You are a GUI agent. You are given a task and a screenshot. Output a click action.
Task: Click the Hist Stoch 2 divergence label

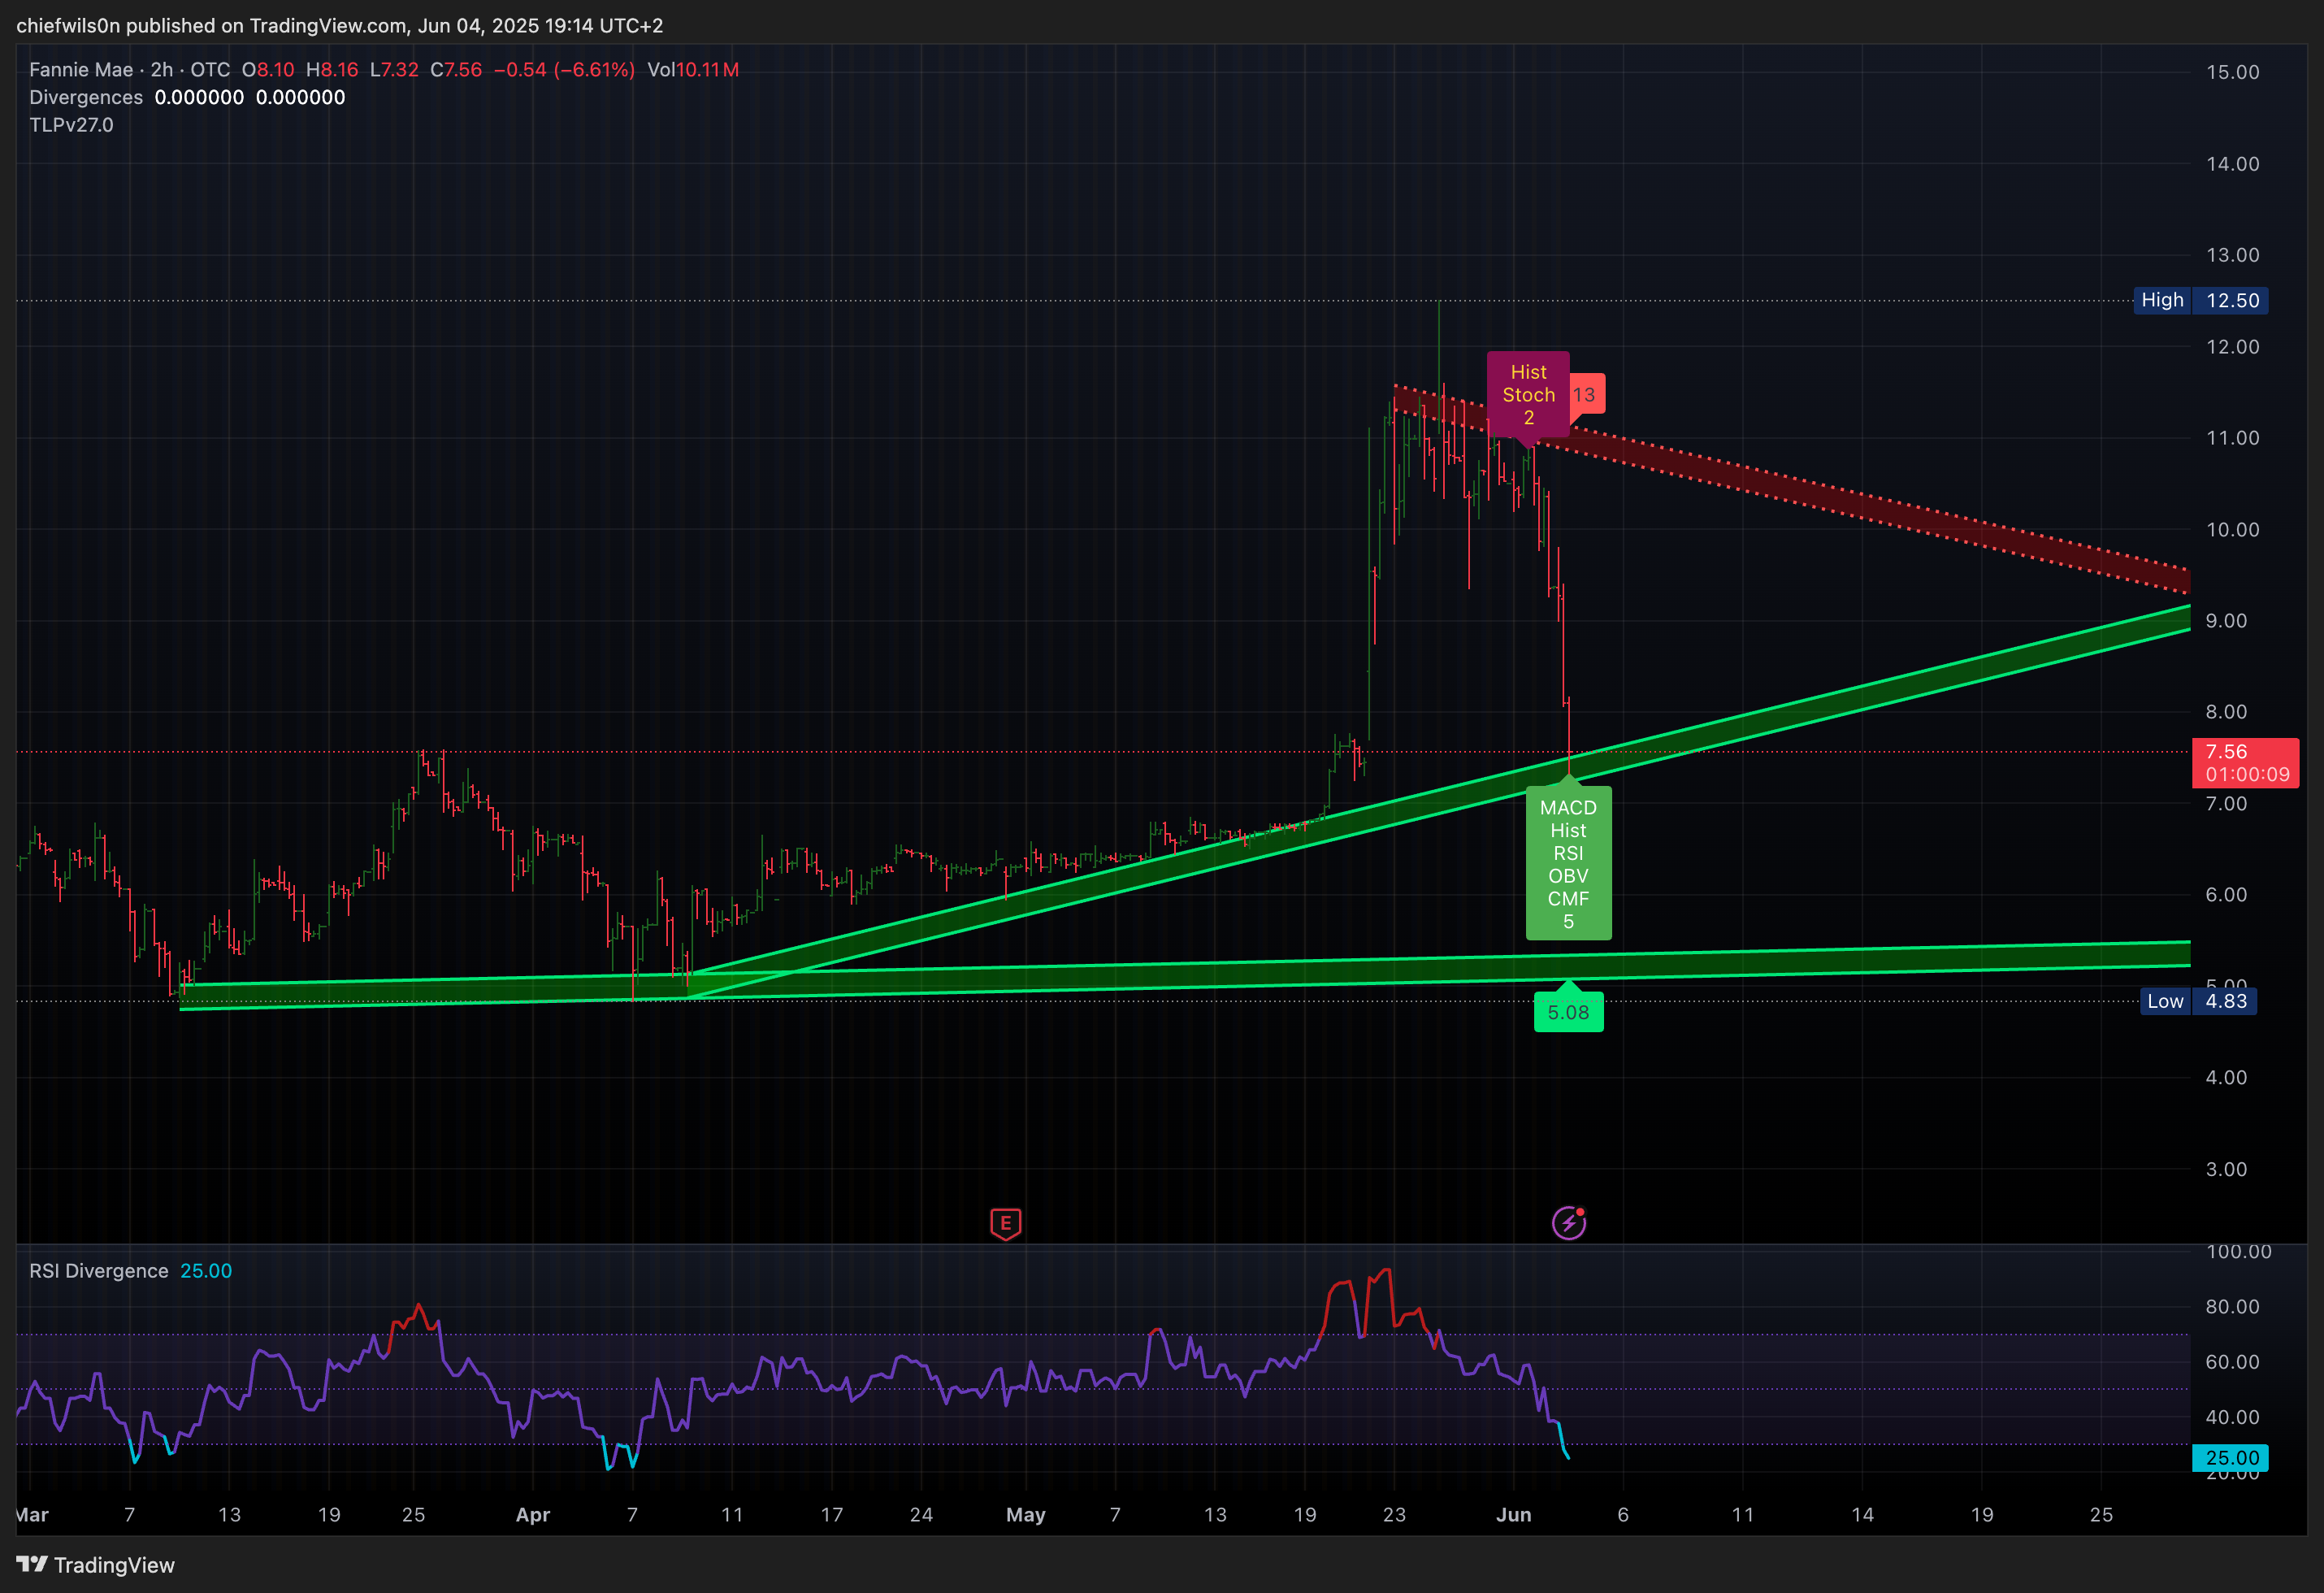pos(1528,395)
